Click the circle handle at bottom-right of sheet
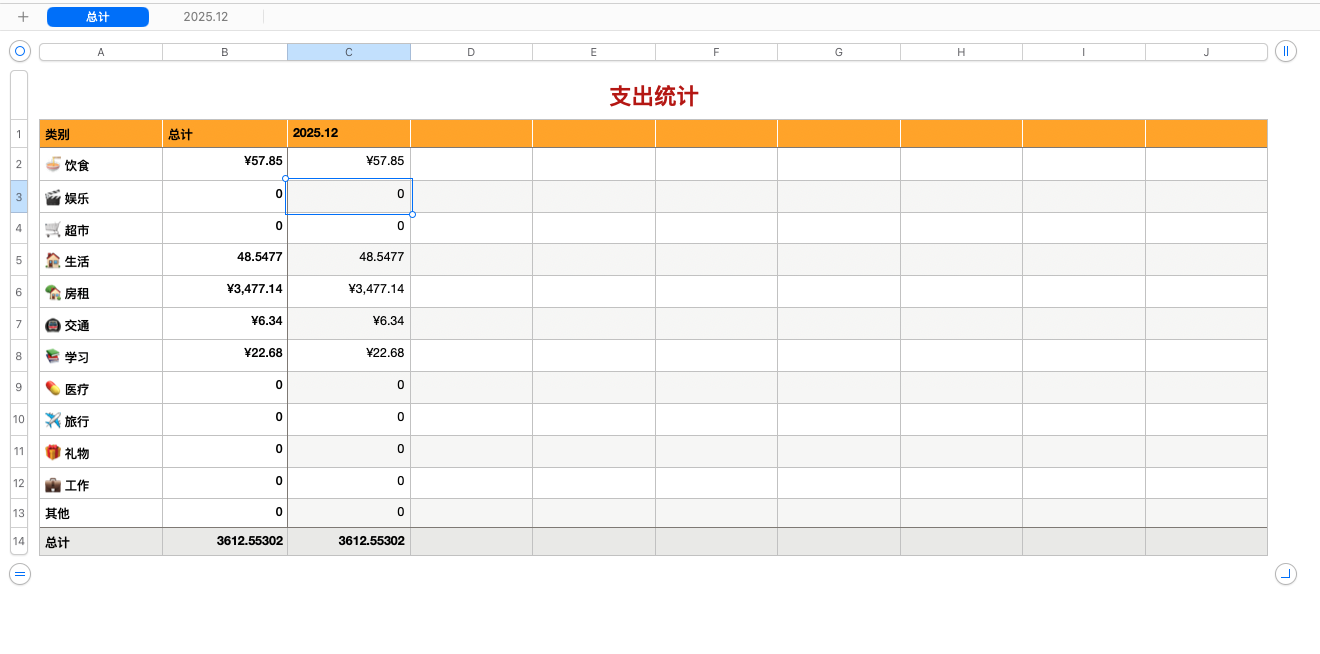Viewport: 1320px width, 654px height. pyautogui.click(x=1284, y=573)
